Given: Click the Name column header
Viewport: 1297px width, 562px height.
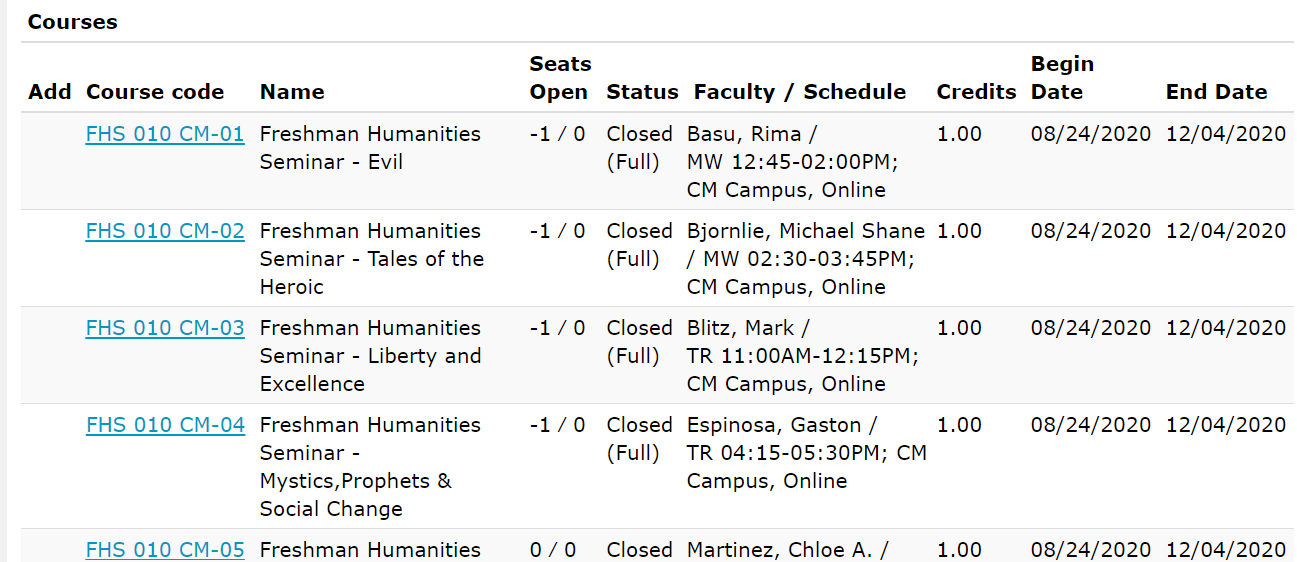Looking at the screenshot, I should pyautogui.click(x=292, y=92).
